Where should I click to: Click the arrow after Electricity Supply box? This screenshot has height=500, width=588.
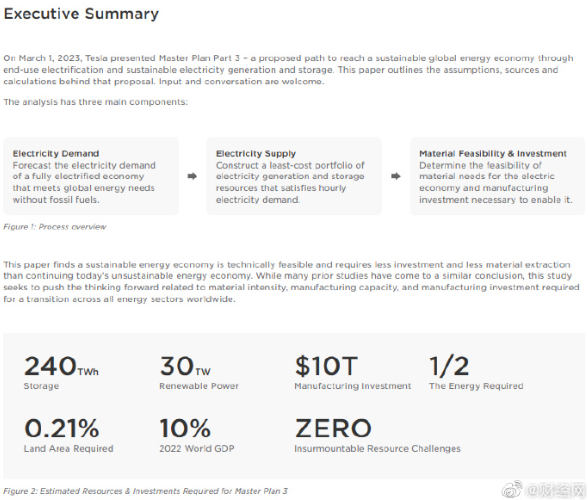[396, 176]
